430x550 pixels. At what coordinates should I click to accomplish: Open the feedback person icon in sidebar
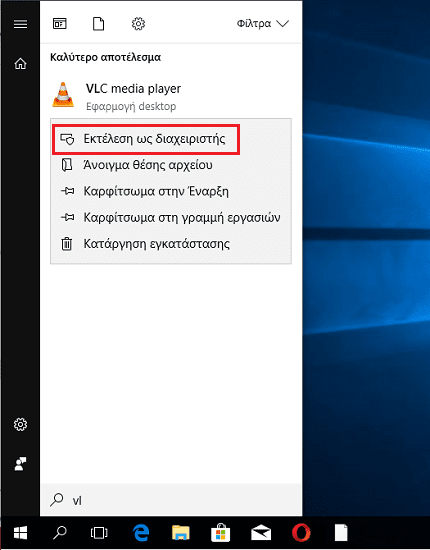(x=20, y=464)
